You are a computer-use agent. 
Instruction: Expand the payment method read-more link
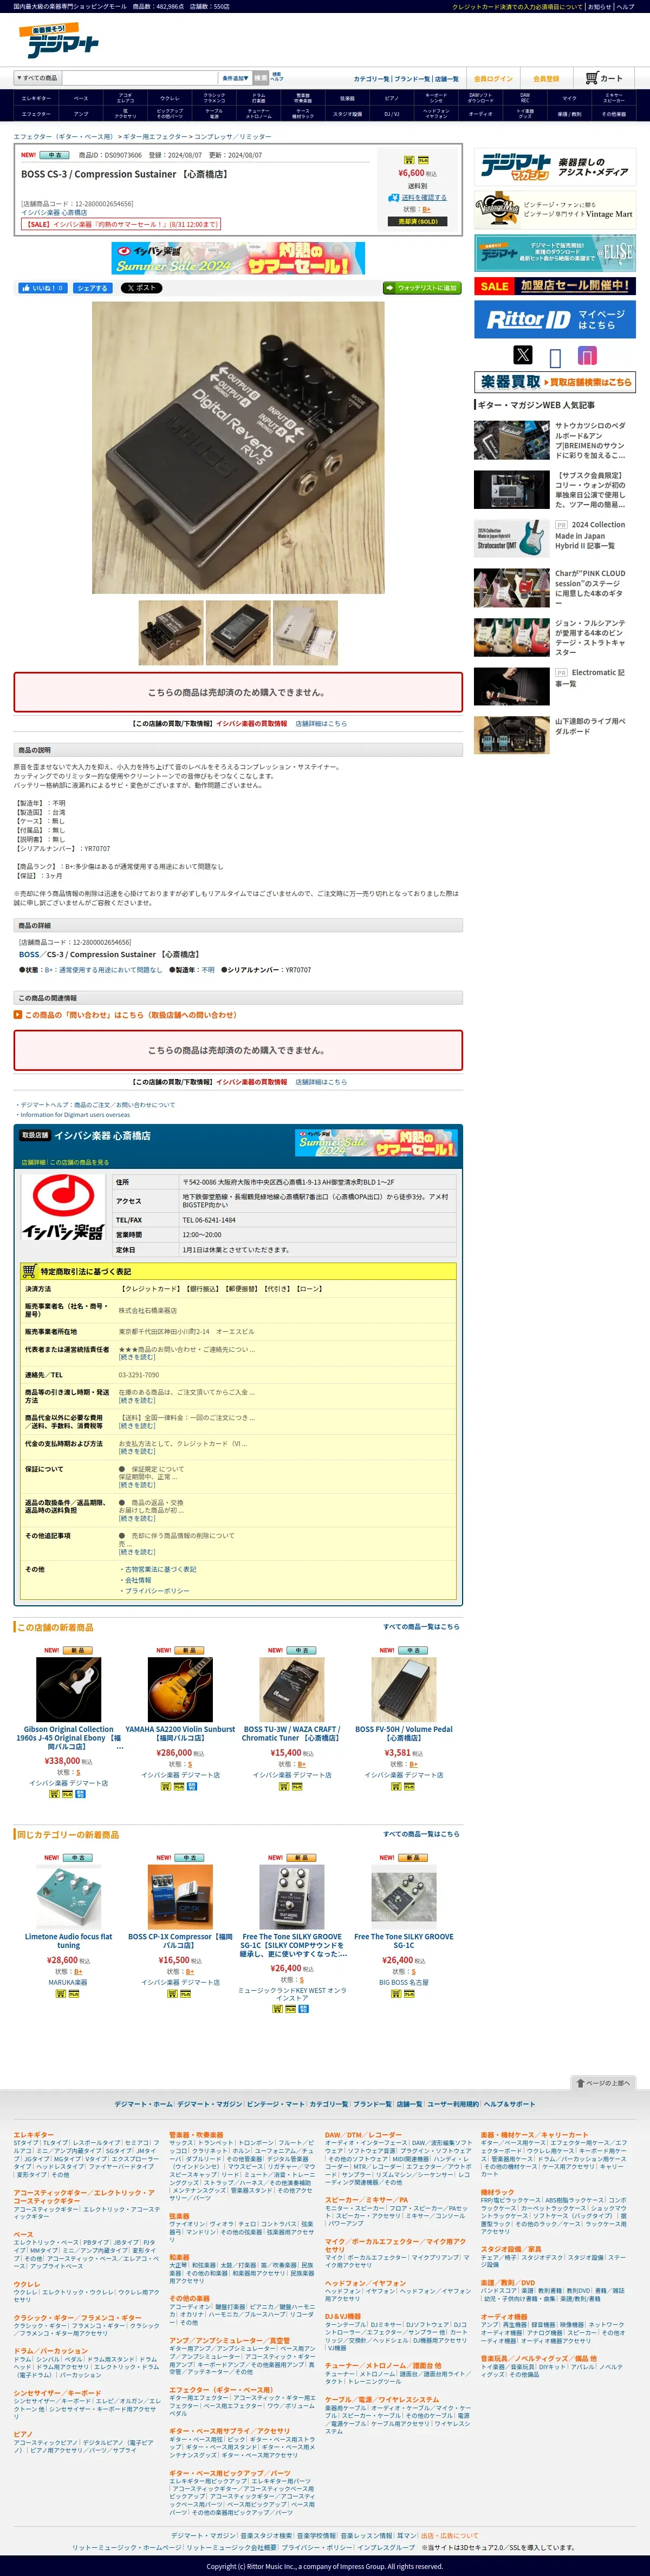(x=137, y=1452)
